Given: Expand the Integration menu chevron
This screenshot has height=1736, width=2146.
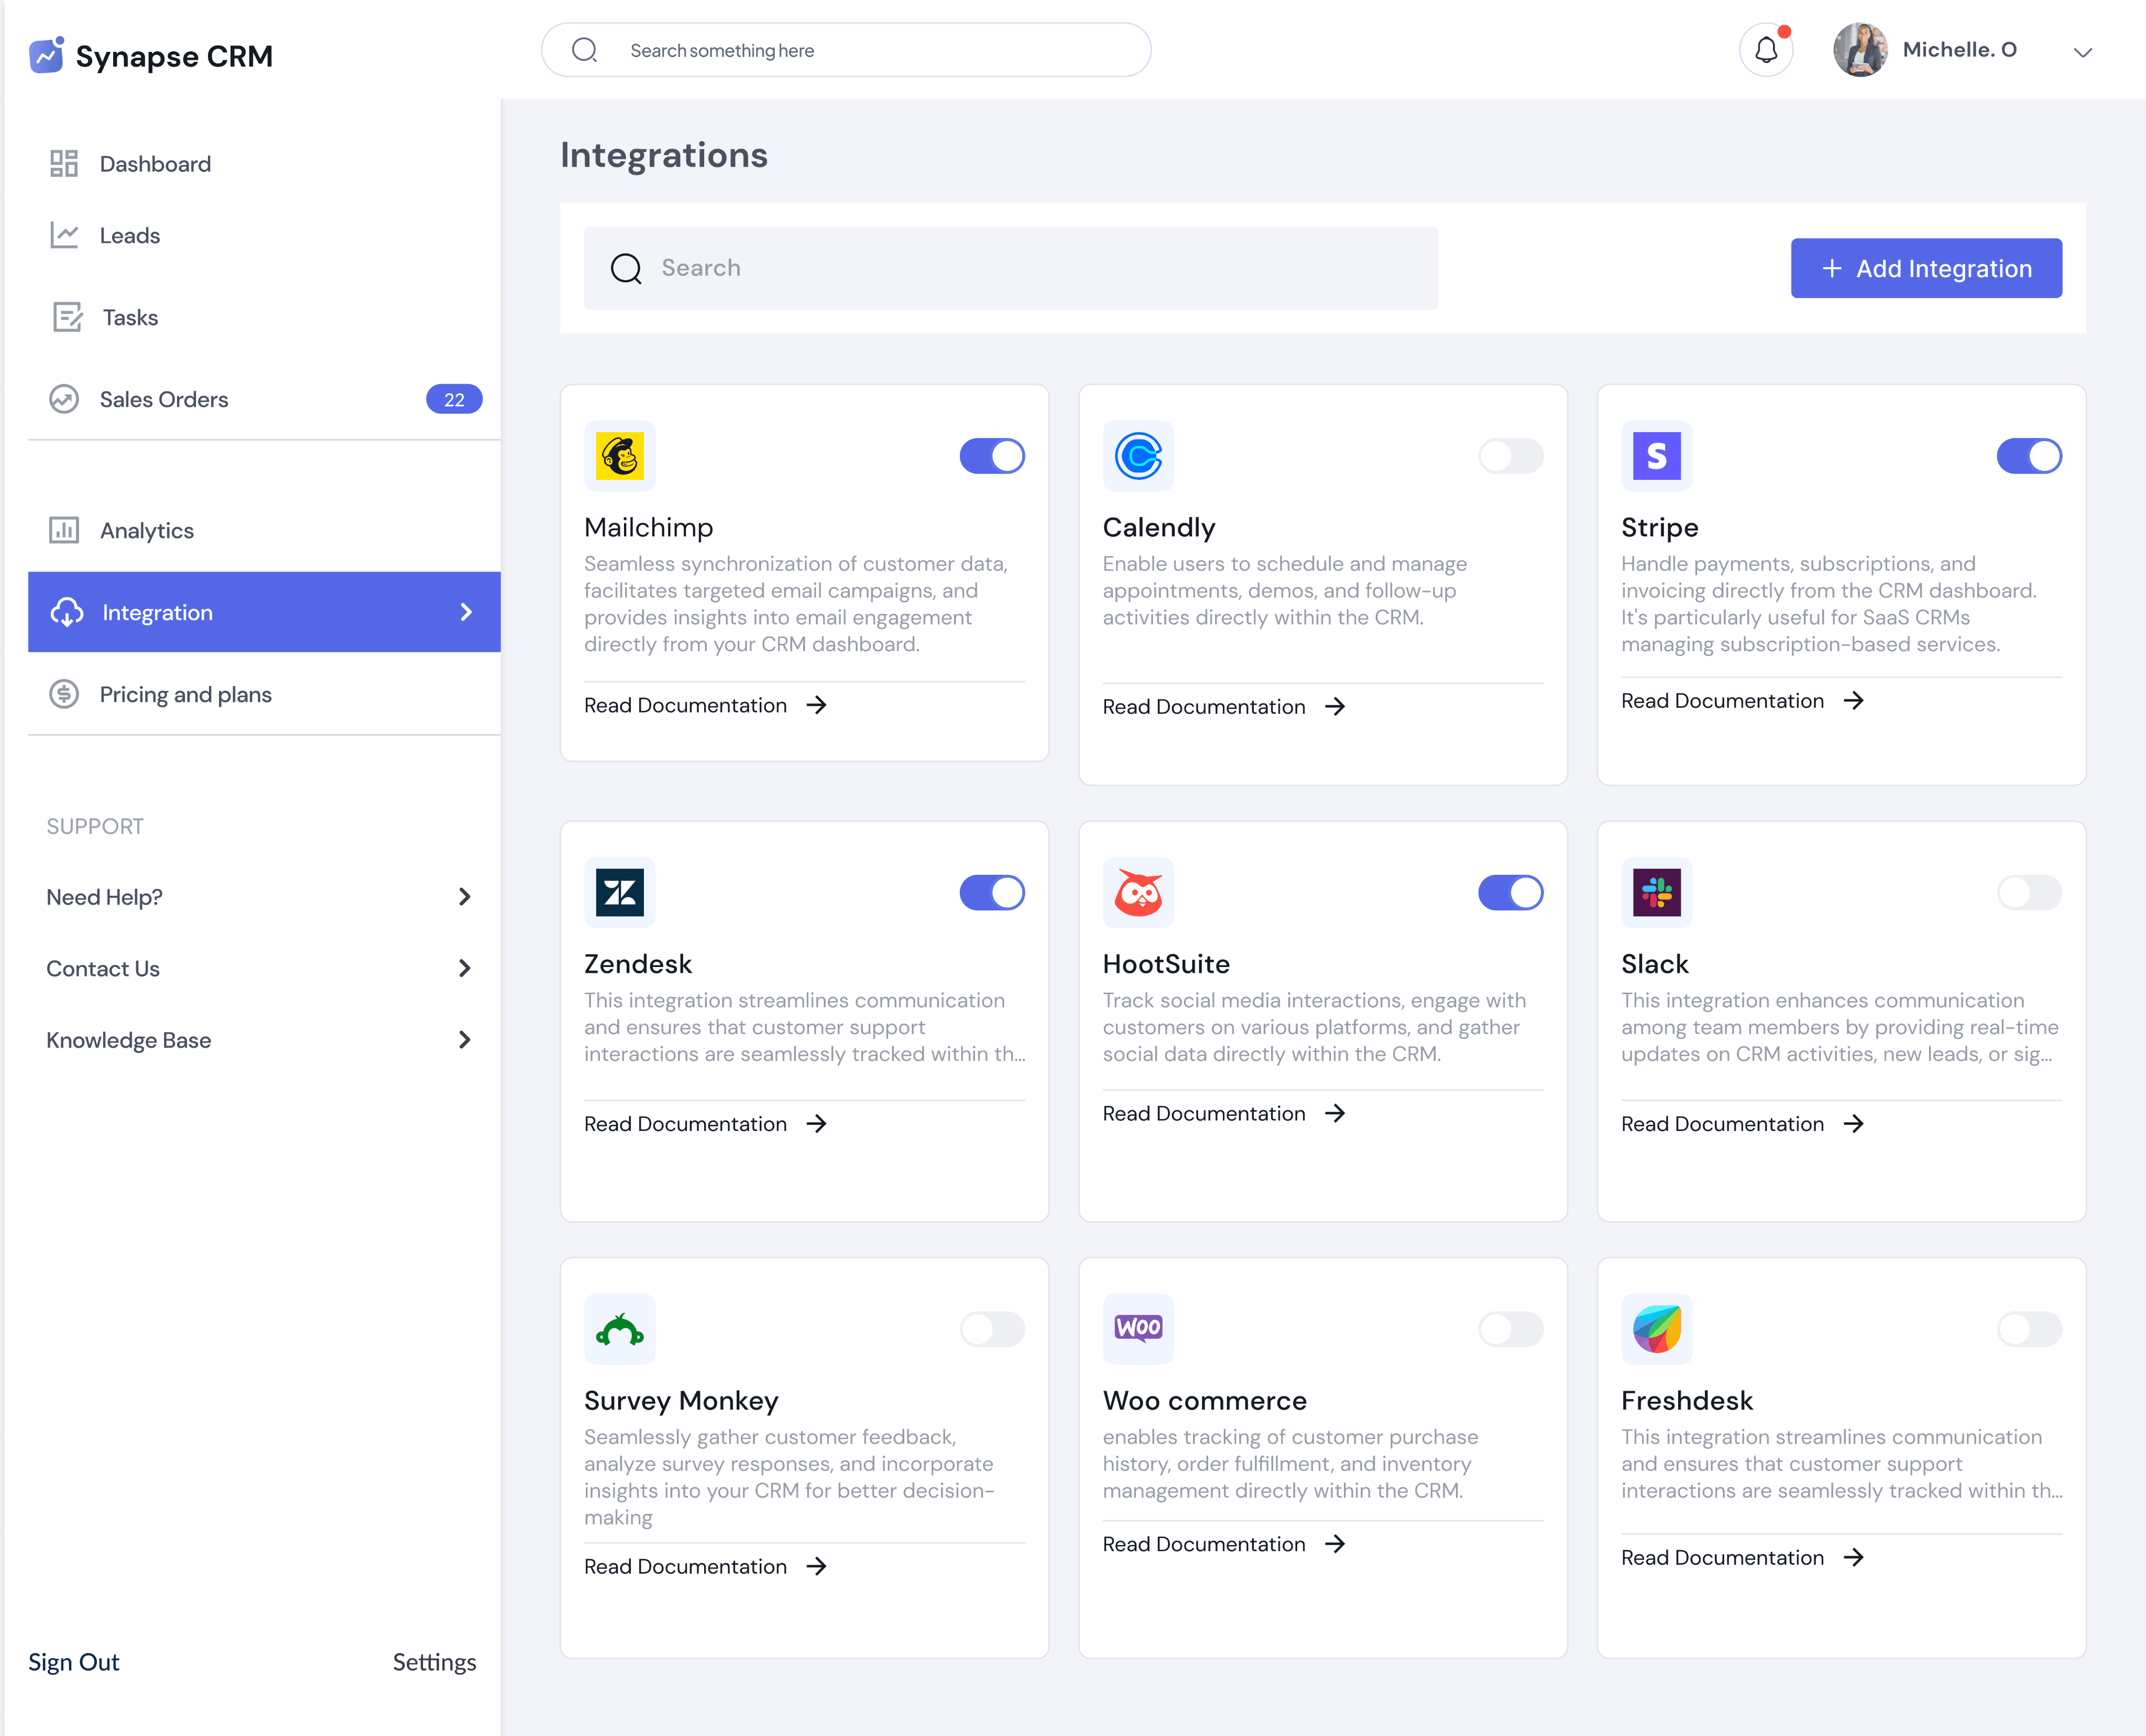Looking at the screenshot, I should (x=466, y=612).
